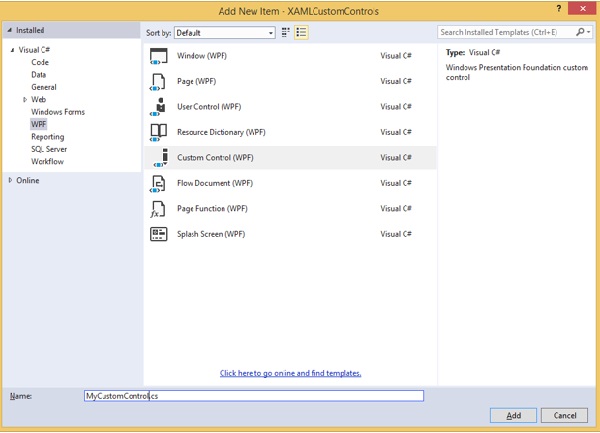Select the Window (WPF) template icon

(x=159, y=56)
